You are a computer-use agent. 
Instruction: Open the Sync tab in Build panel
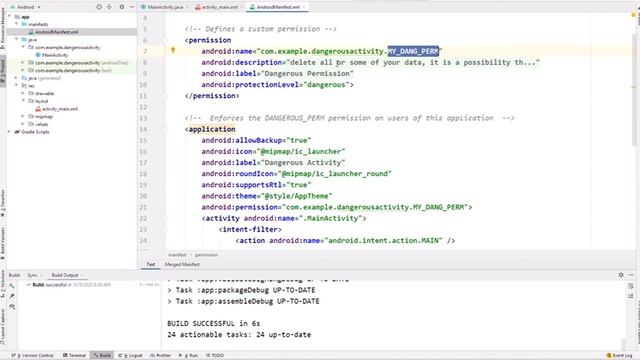[32, 275]
